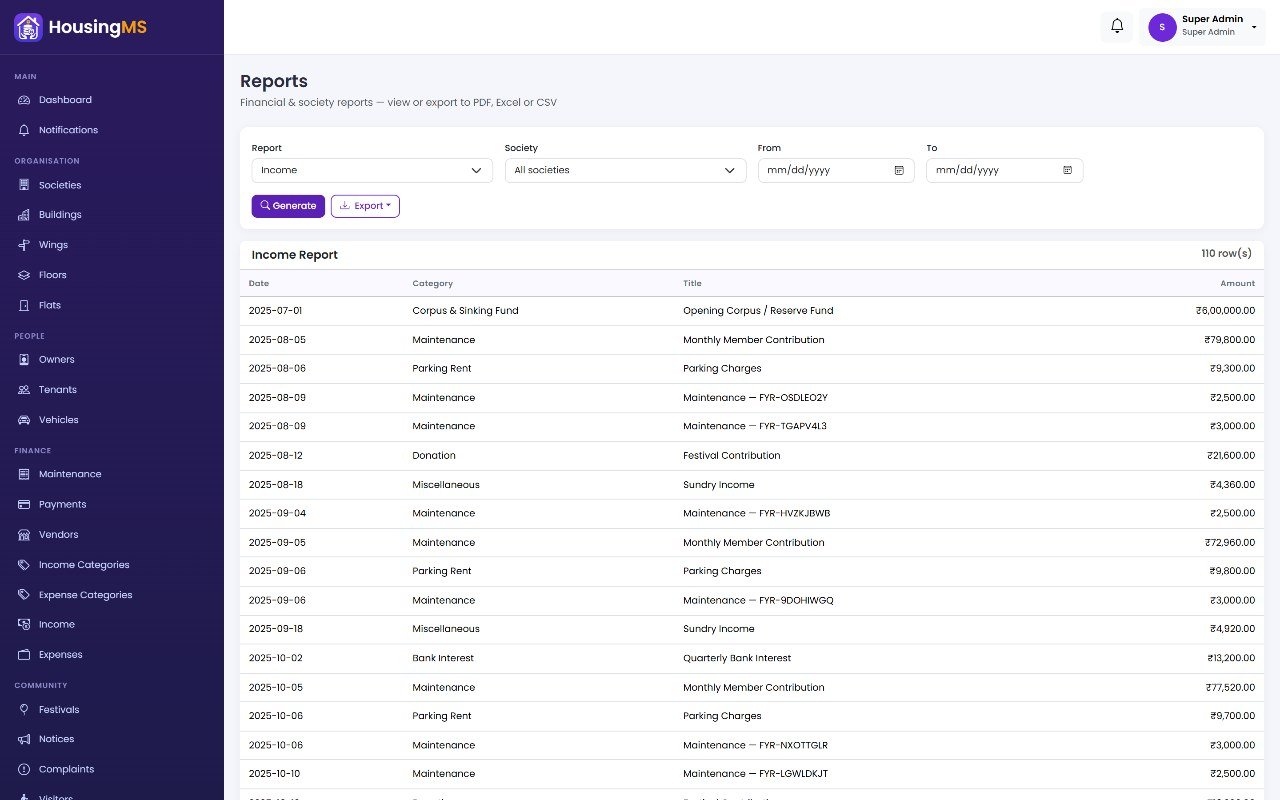Focus the From date input field
The height and width of the screenshot is (800, 1280).
(x=836, y=170)
